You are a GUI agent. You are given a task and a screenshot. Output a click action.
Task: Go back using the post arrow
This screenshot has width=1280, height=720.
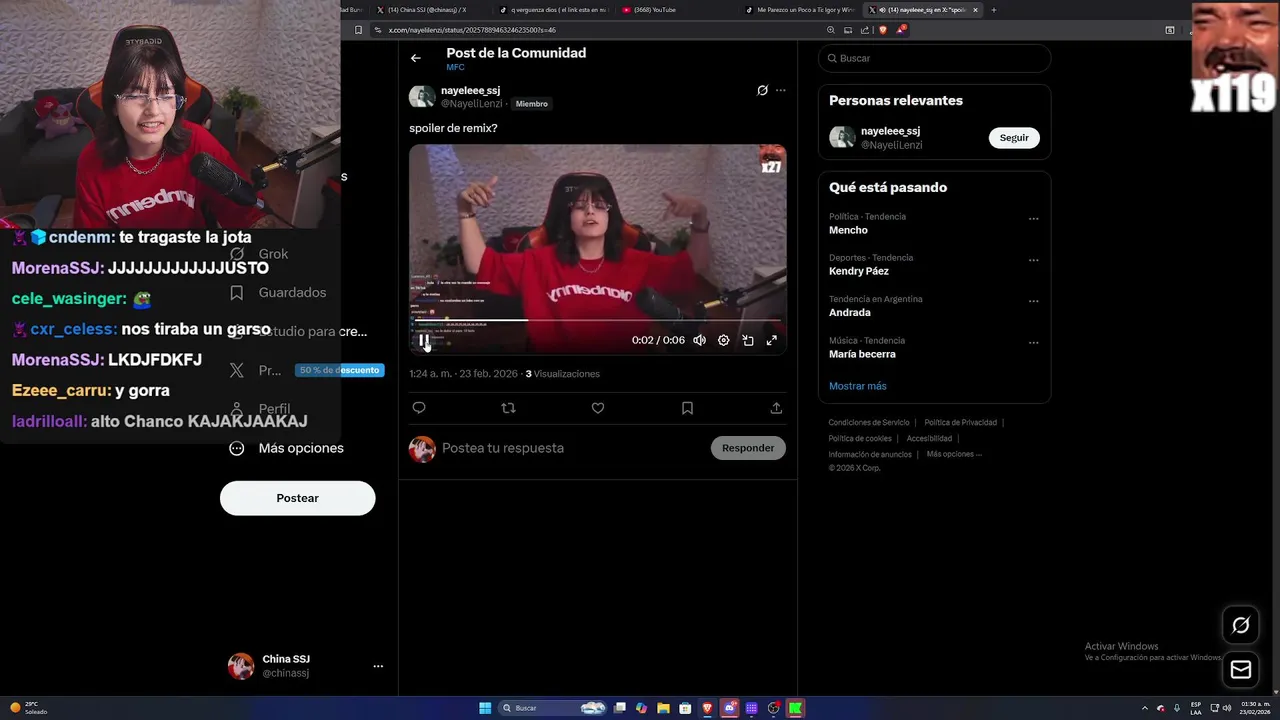pos(416,58)
